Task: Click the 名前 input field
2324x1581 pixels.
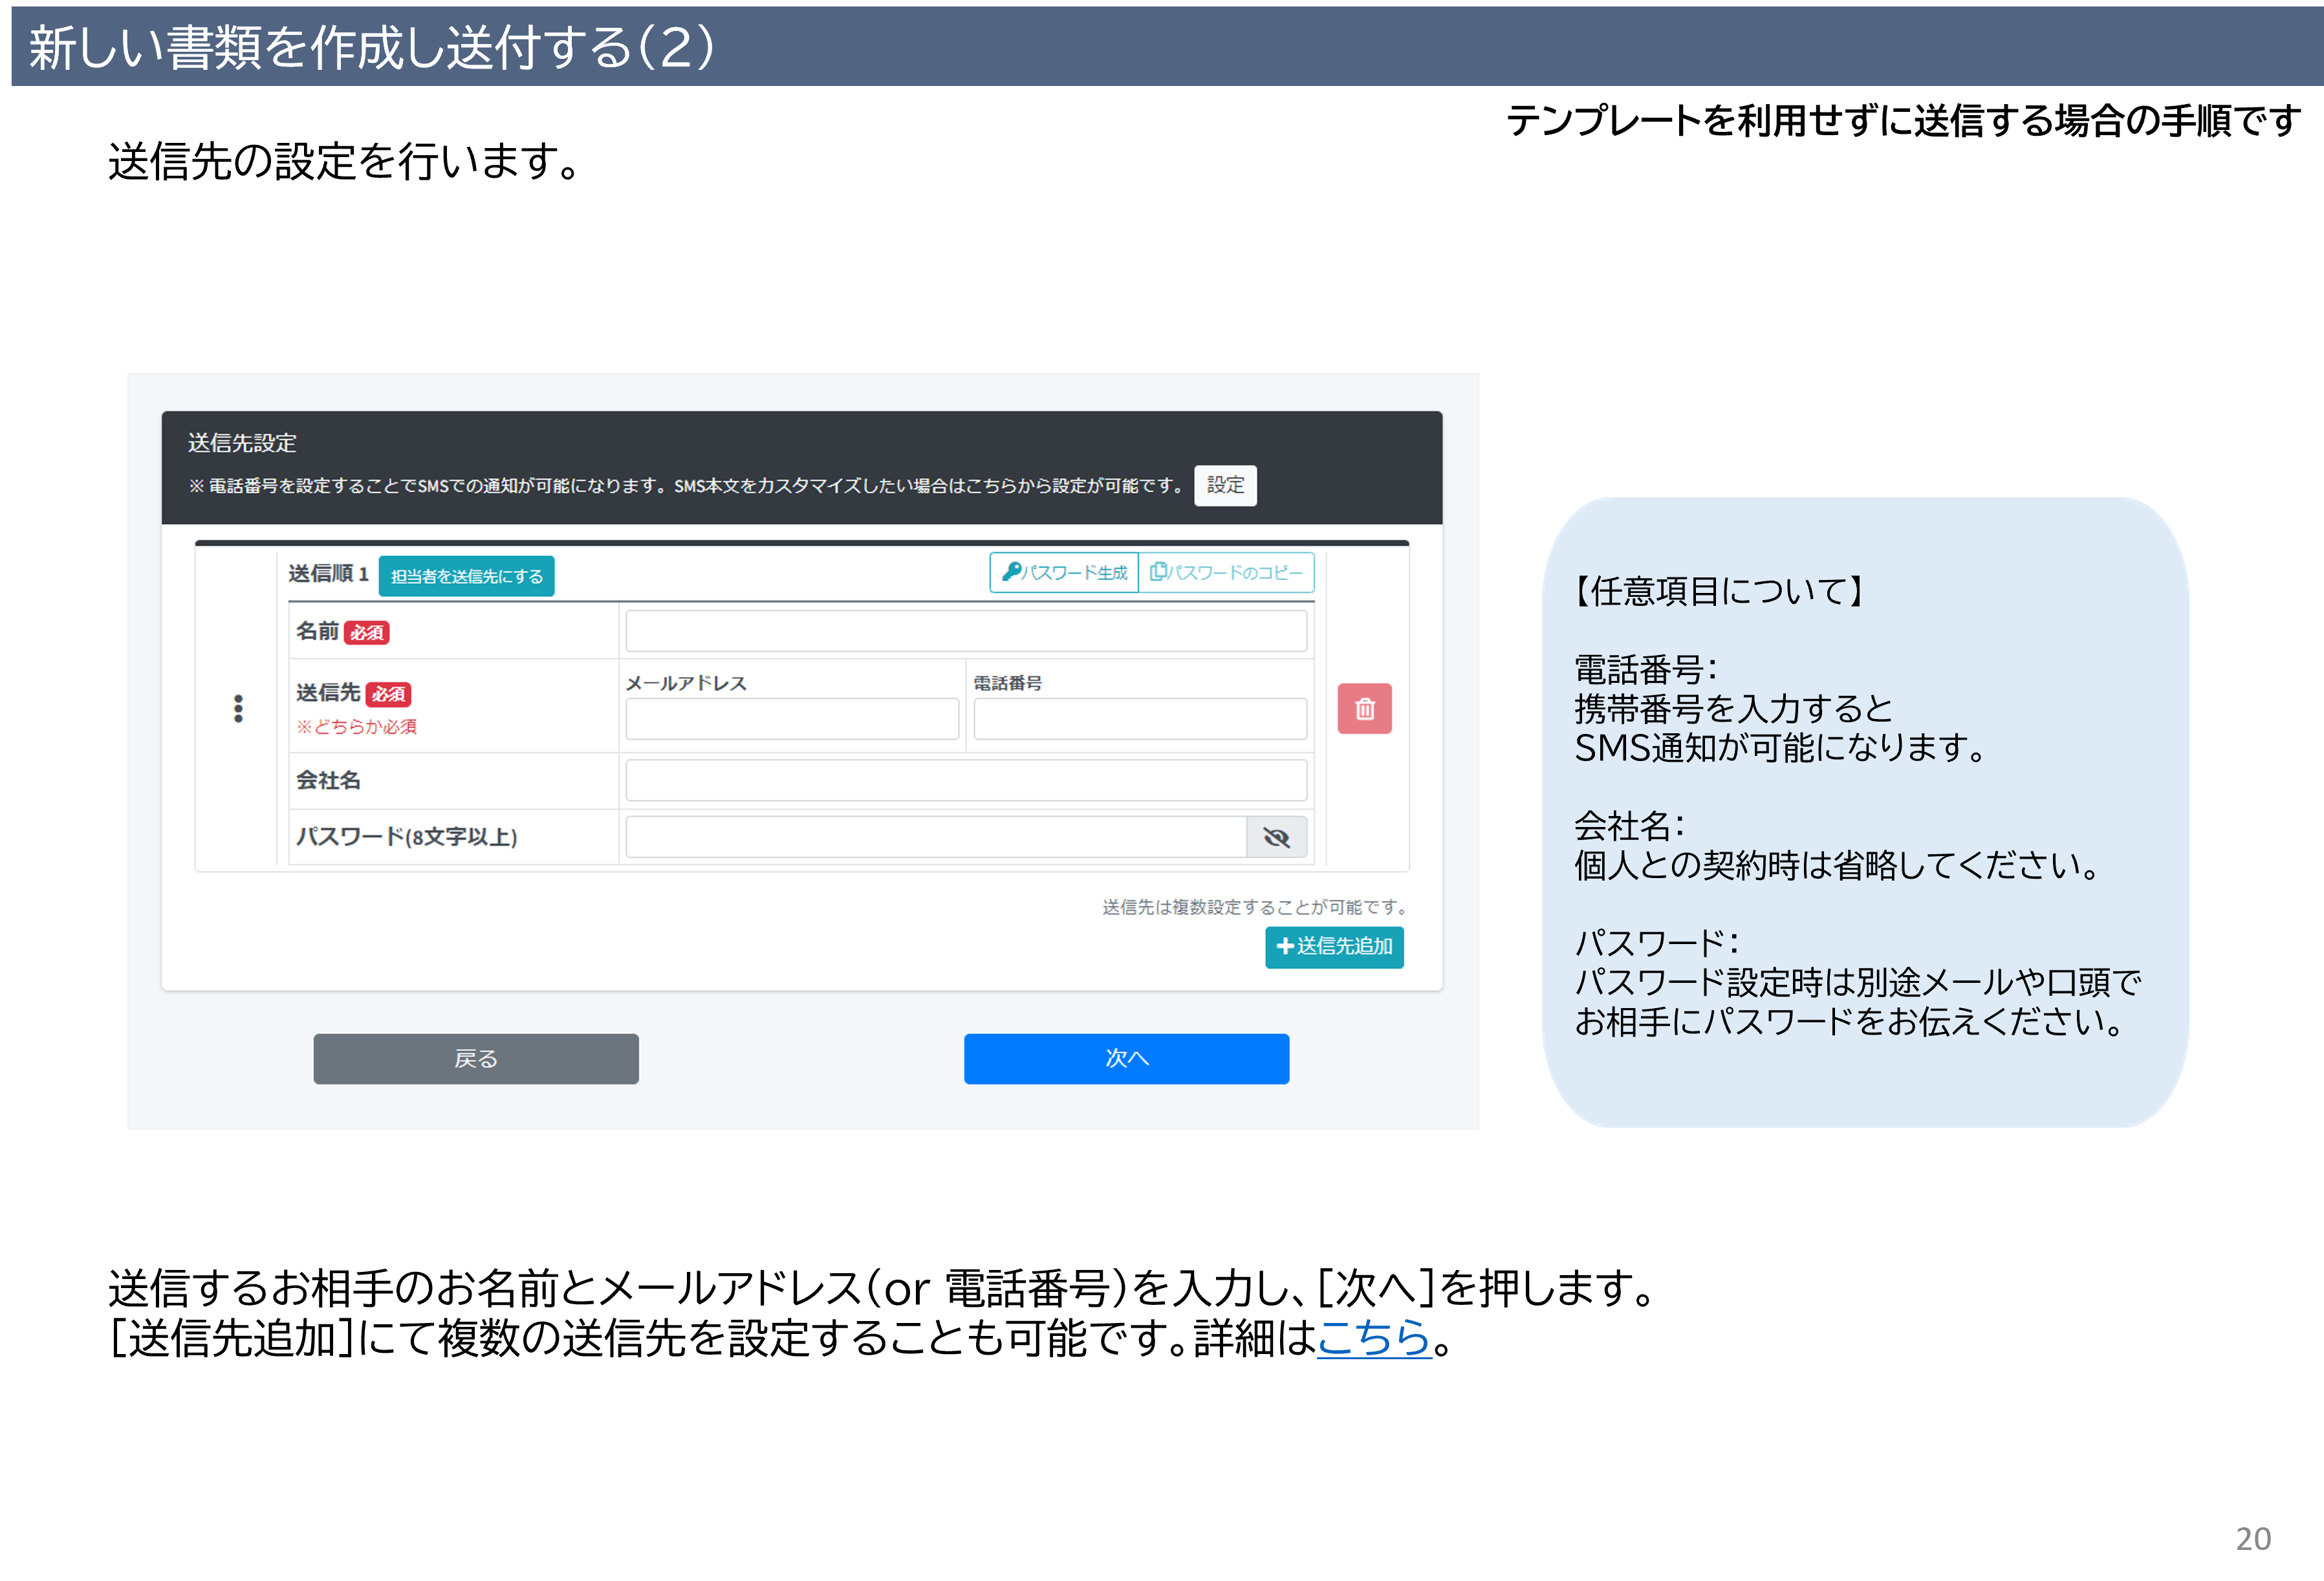Action: pos(966,632)
